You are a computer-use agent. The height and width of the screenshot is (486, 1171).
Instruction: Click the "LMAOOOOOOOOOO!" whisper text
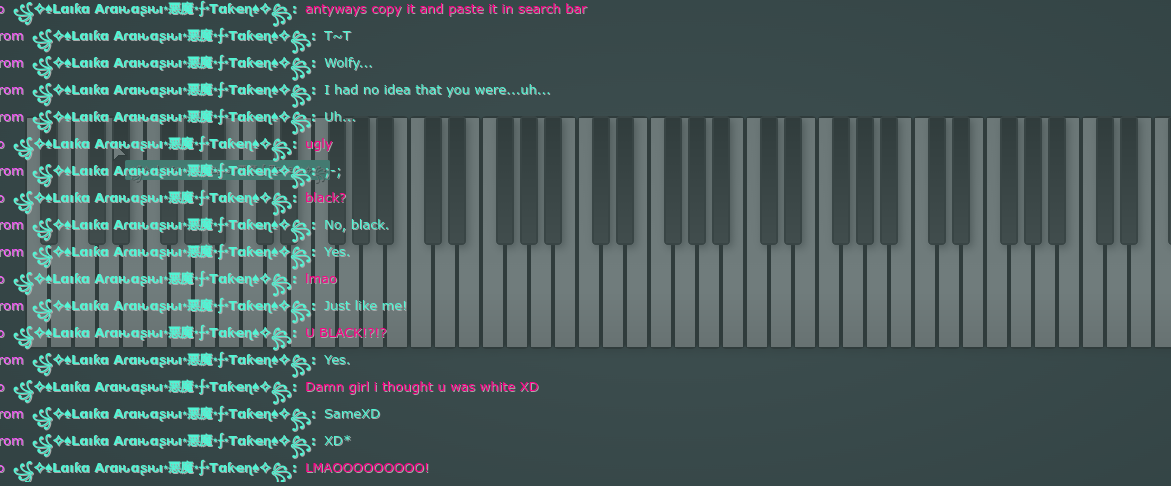(367, 468)
